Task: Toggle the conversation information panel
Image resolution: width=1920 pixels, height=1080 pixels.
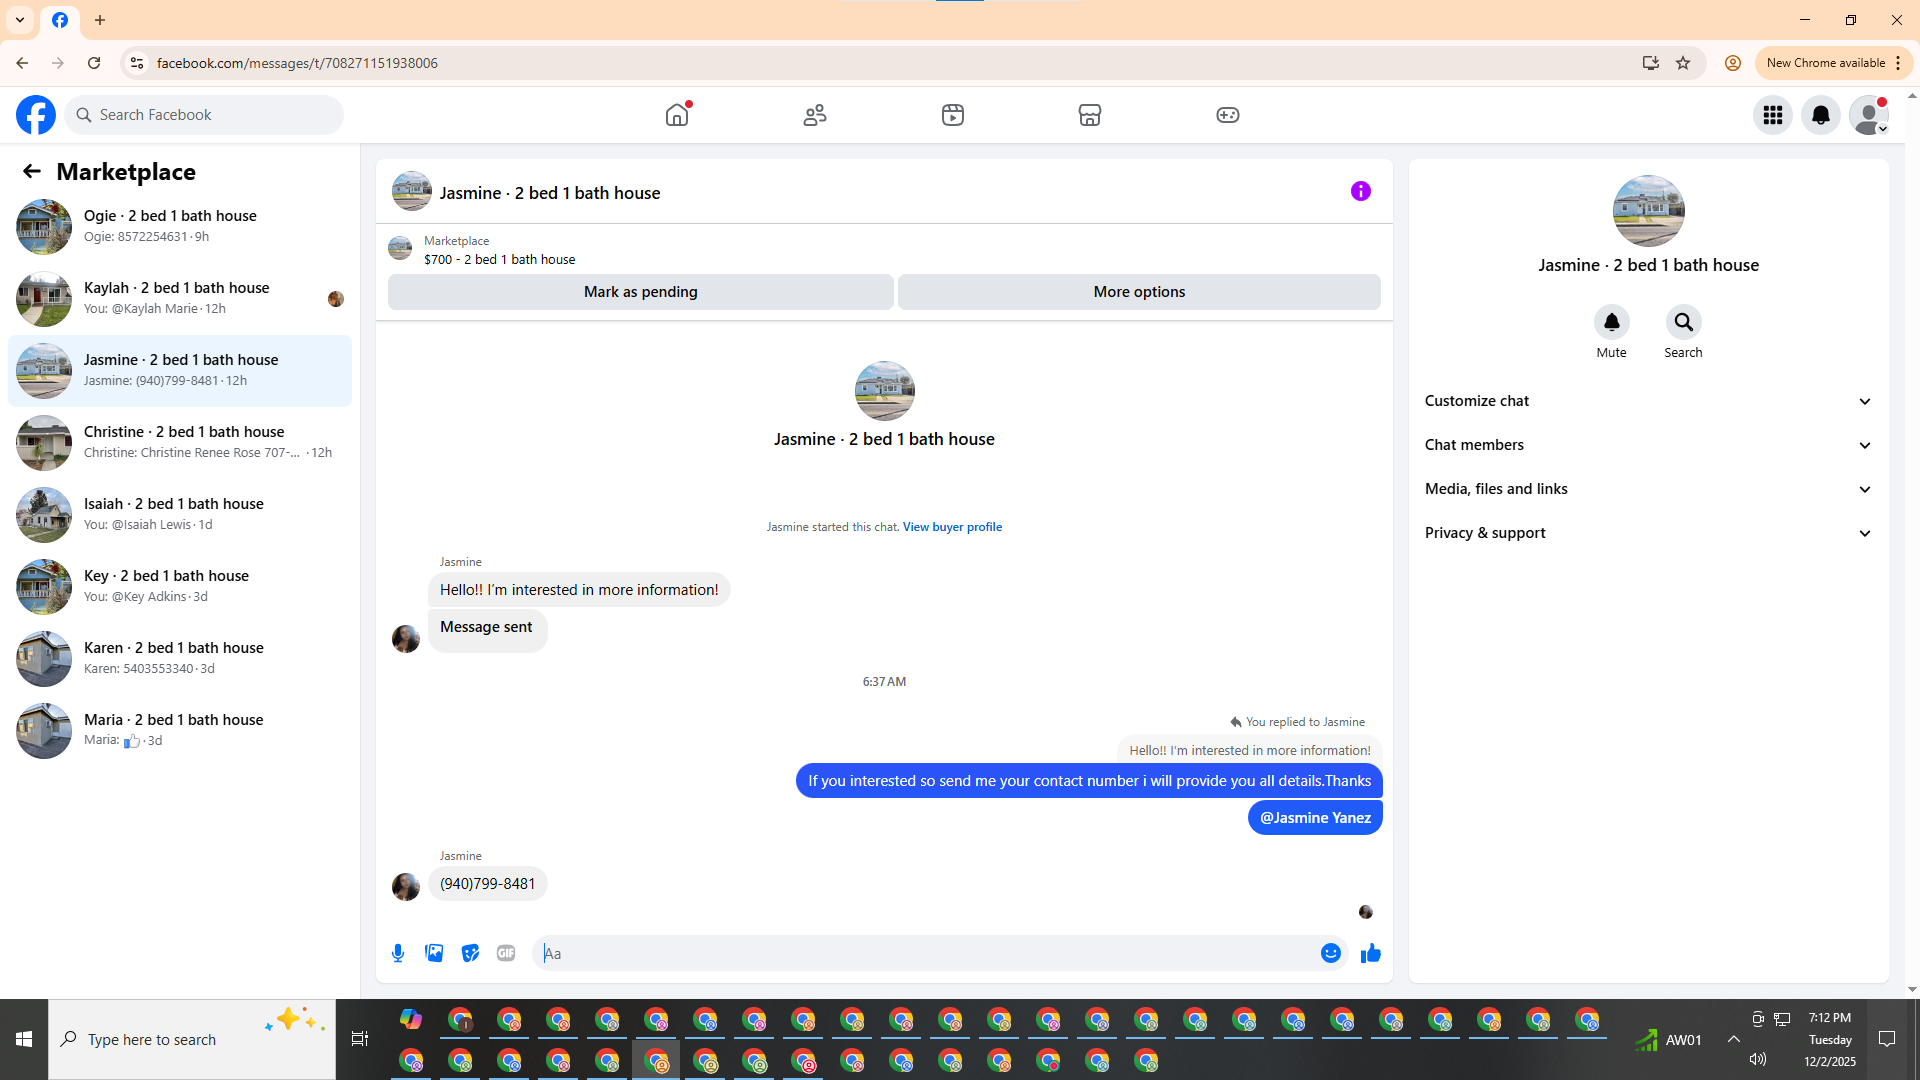Action: pos(1360,191)
